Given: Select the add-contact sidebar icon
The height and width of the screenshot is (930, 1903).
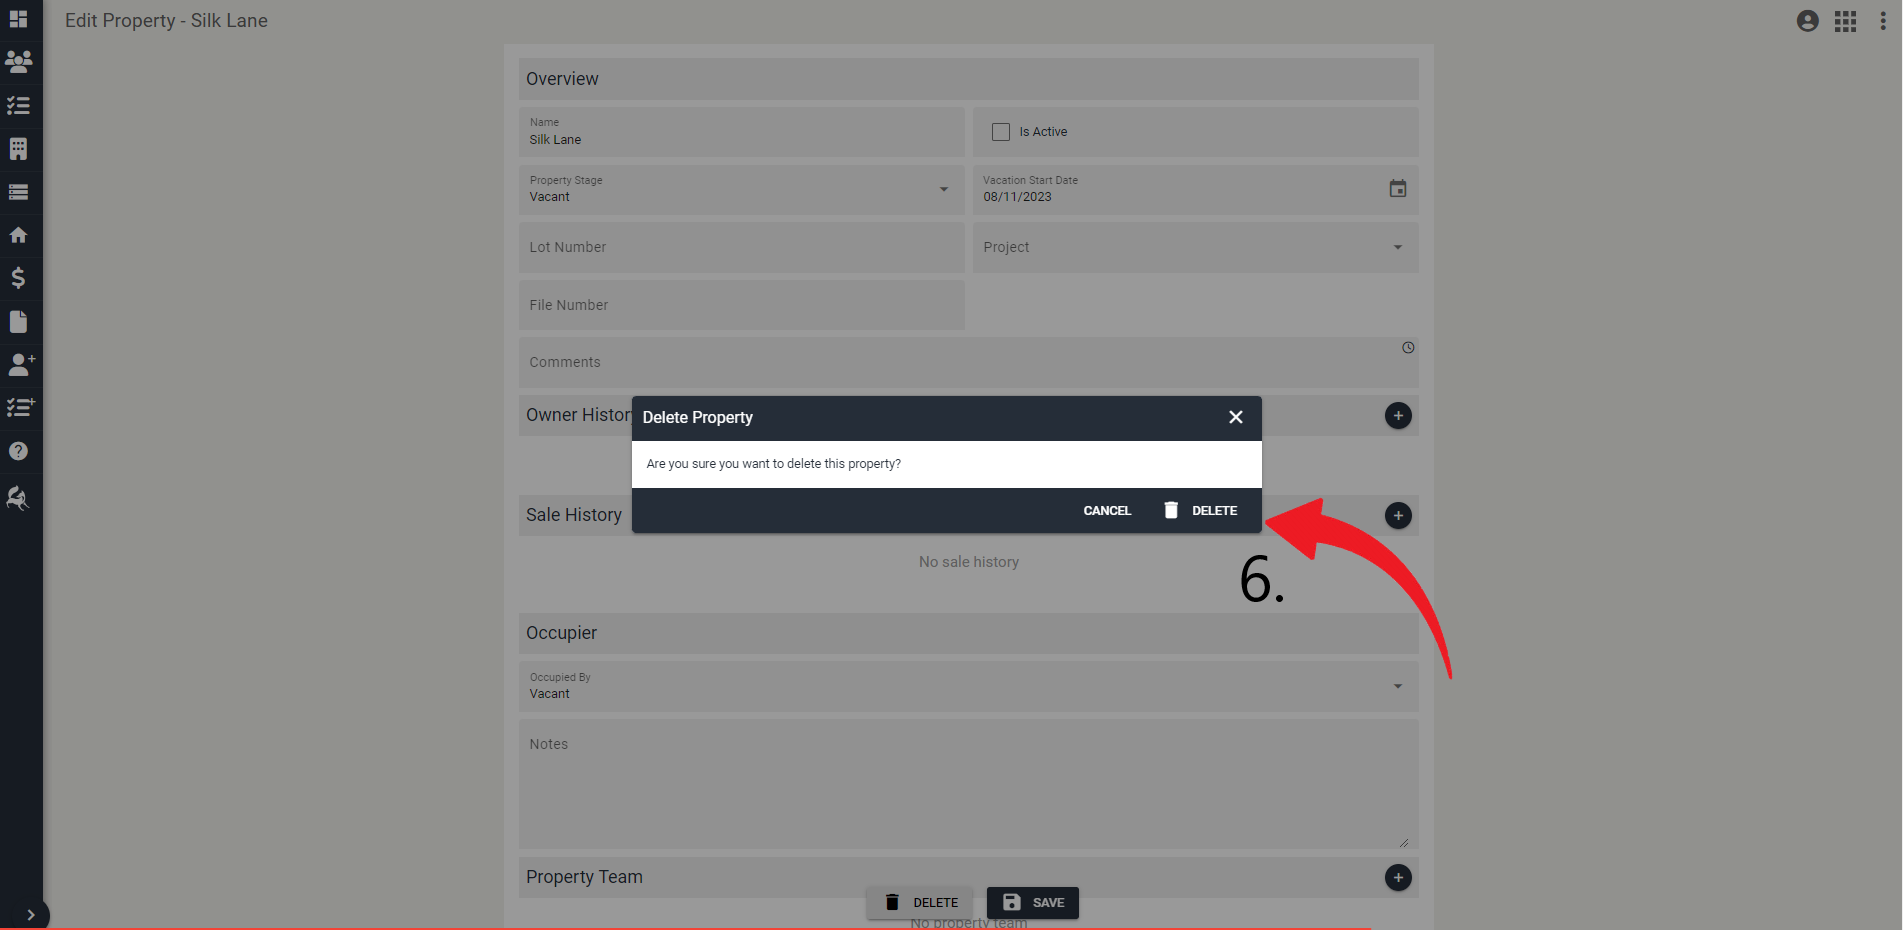Looking at the screenshot, I should 21,364.
